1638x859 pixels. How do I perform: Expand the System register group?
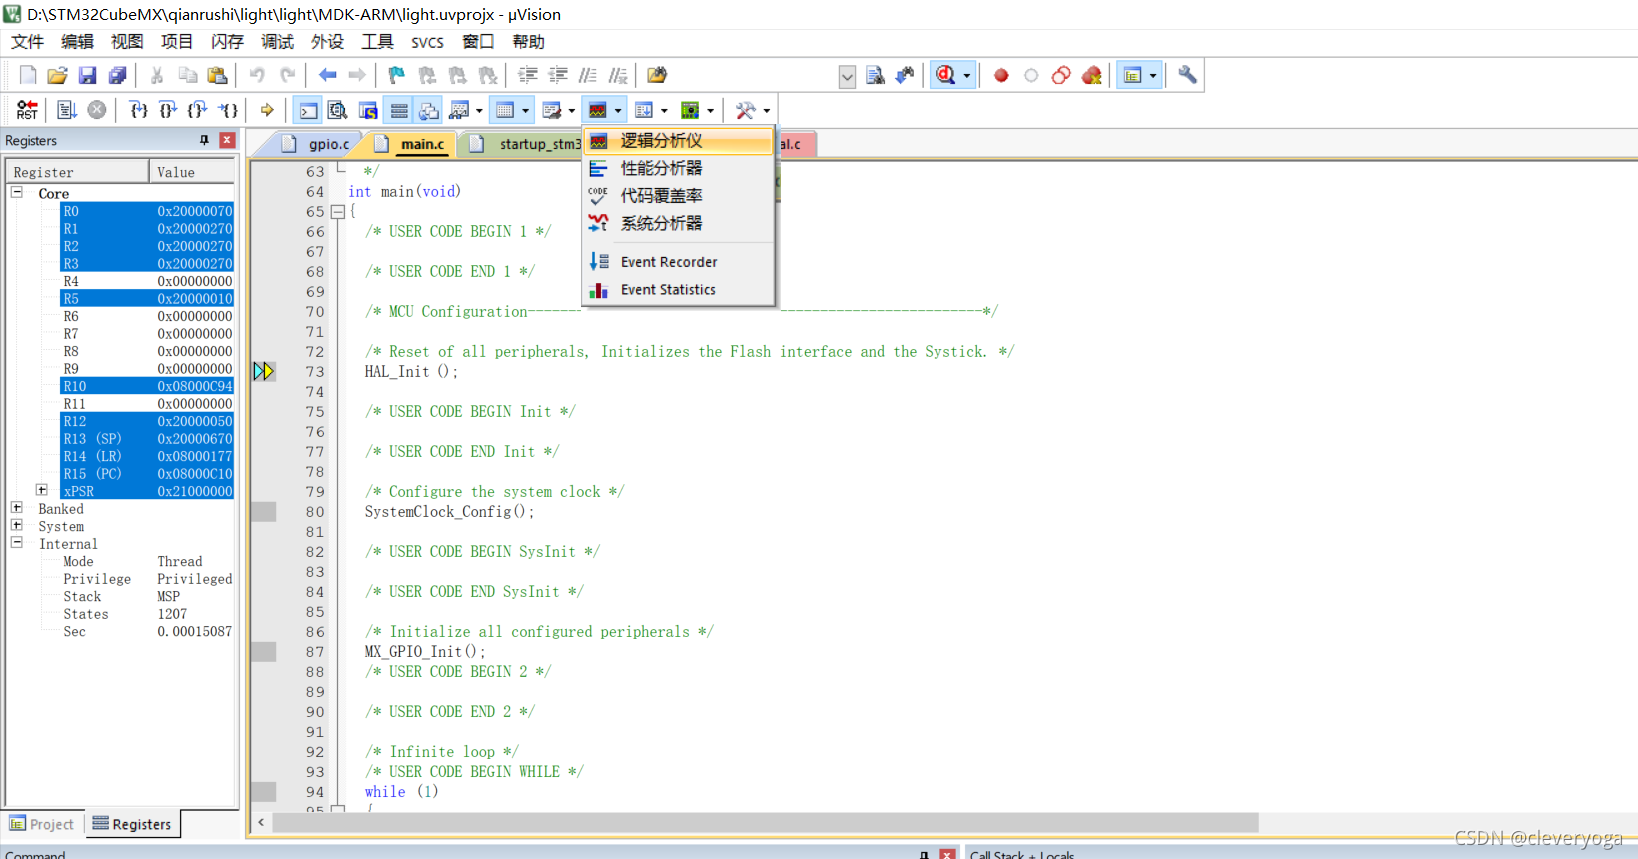point(17,525)
